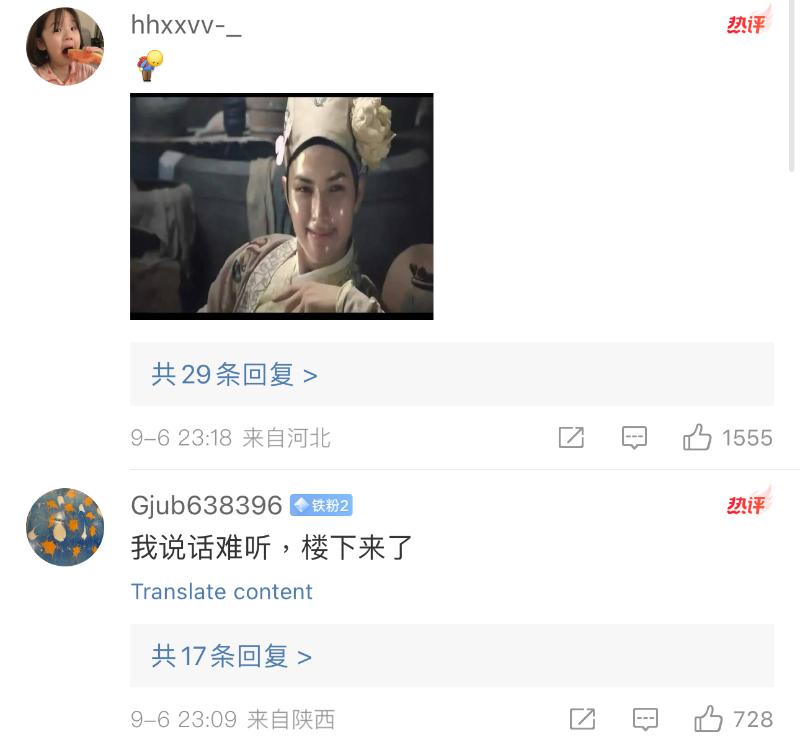Click Translate content link
800x750 pixels.
pos(221,592)
